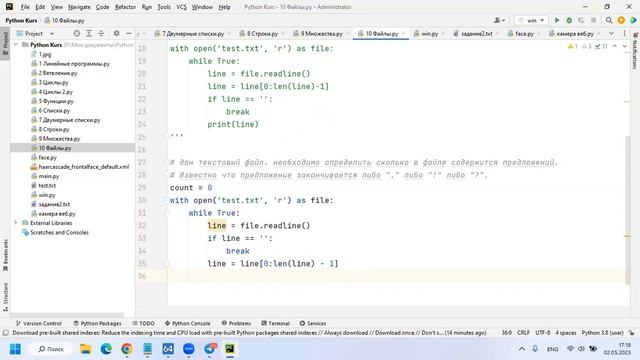Open the Notifications side panel
Viewport: 640px width, 360px height.
[x=635, y=51]
